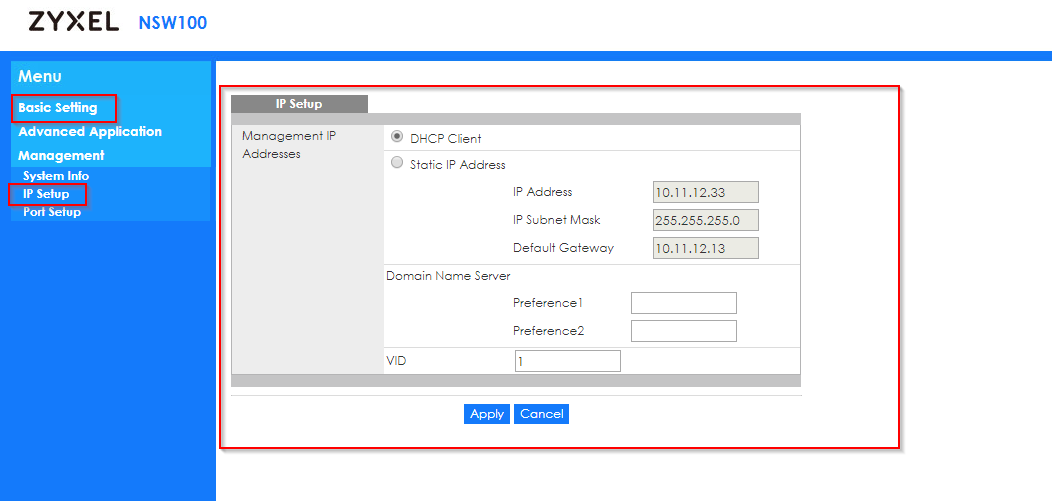Focus the DNS Preference2 input box

pos(683,331)
